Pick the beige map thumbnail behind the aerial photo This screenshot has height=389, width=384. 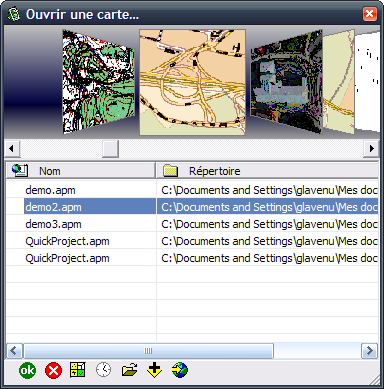(338, 82)
